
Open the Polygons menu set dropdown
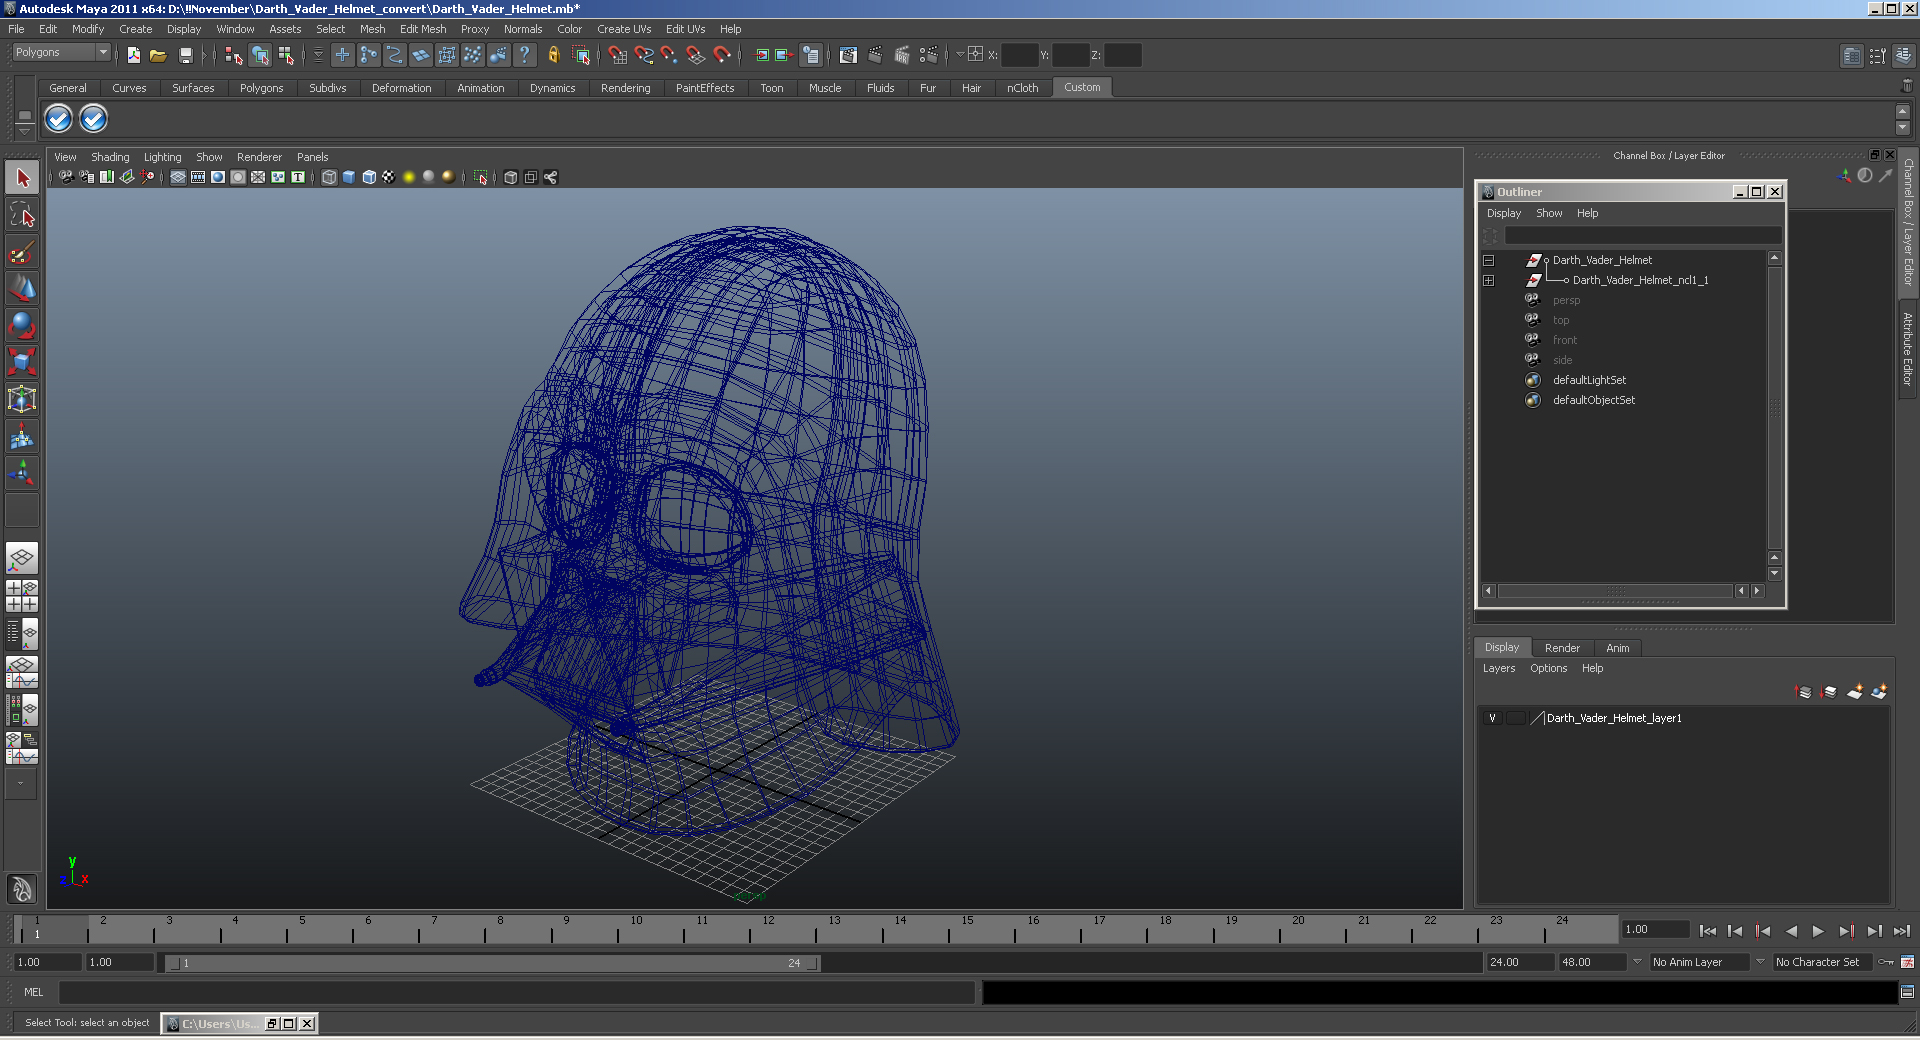(x=60, y=52)
